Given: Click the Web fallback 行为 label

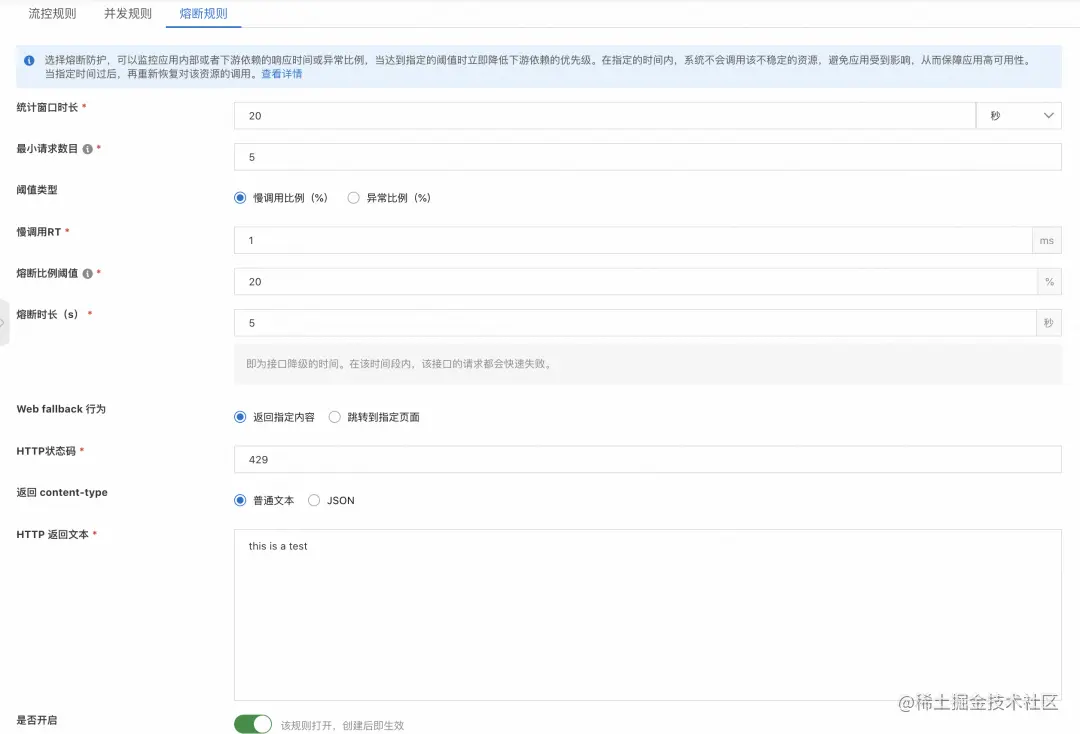Looking at the screenshot, I should (61, 409).
